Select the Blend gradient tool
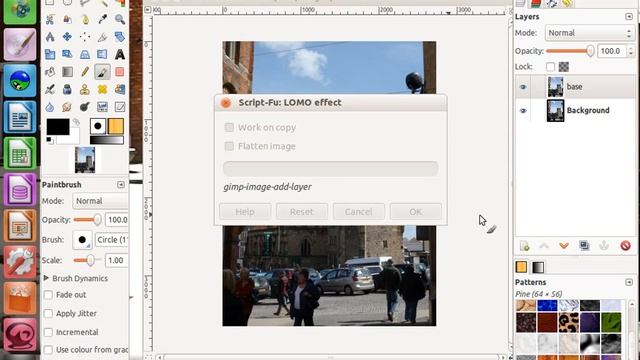 tap(67, 72)
